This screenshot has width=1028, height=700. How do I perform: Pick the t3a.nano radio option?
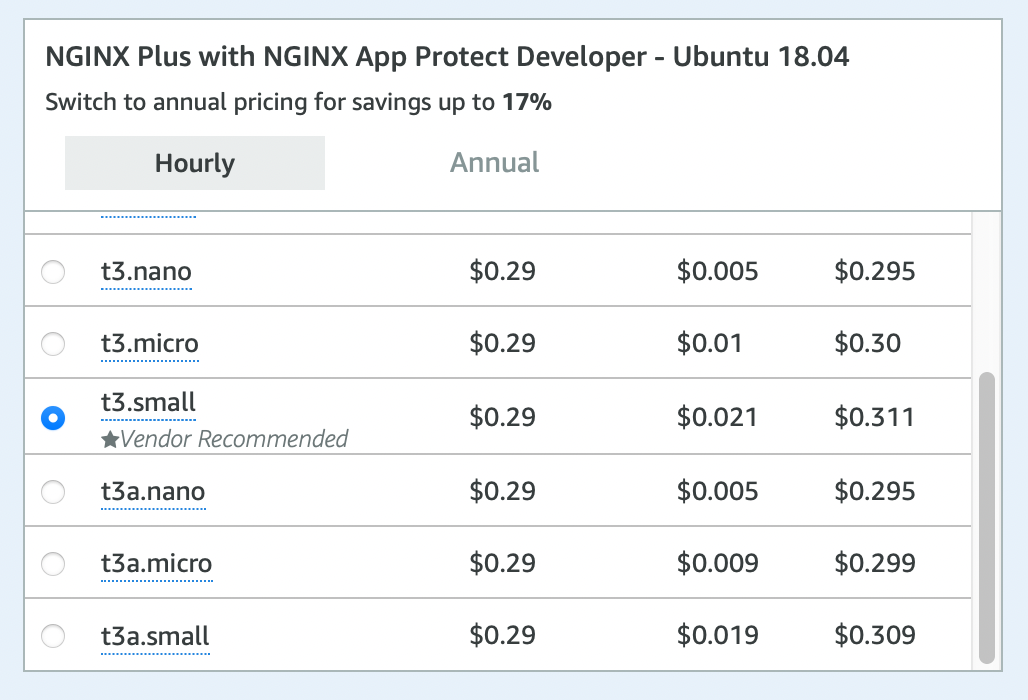tap(53, 491)
